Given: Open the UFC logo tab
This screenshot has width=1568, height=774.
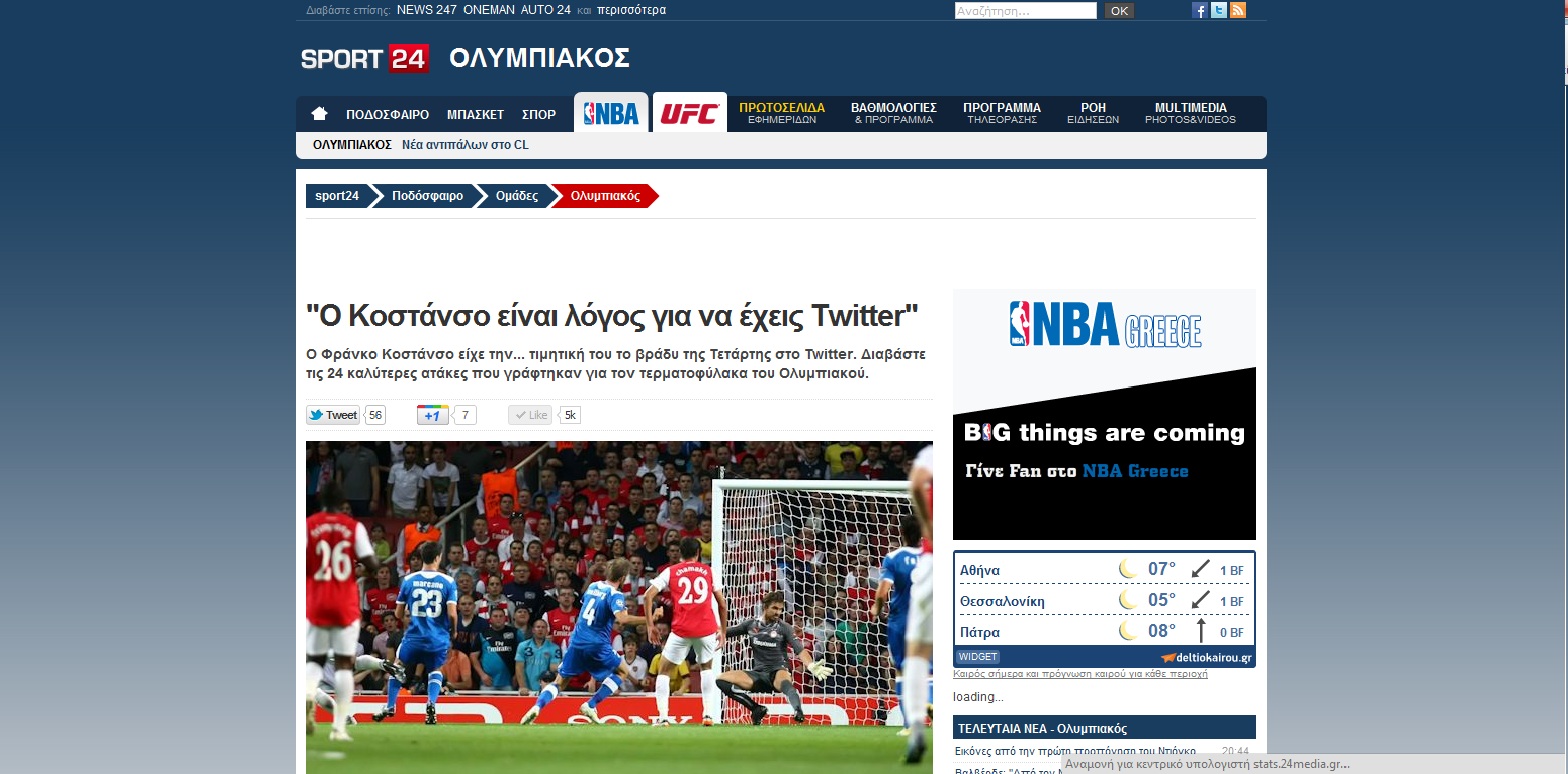Looking at the screenshot, I should pyautogui.click(x=689, y=113).
